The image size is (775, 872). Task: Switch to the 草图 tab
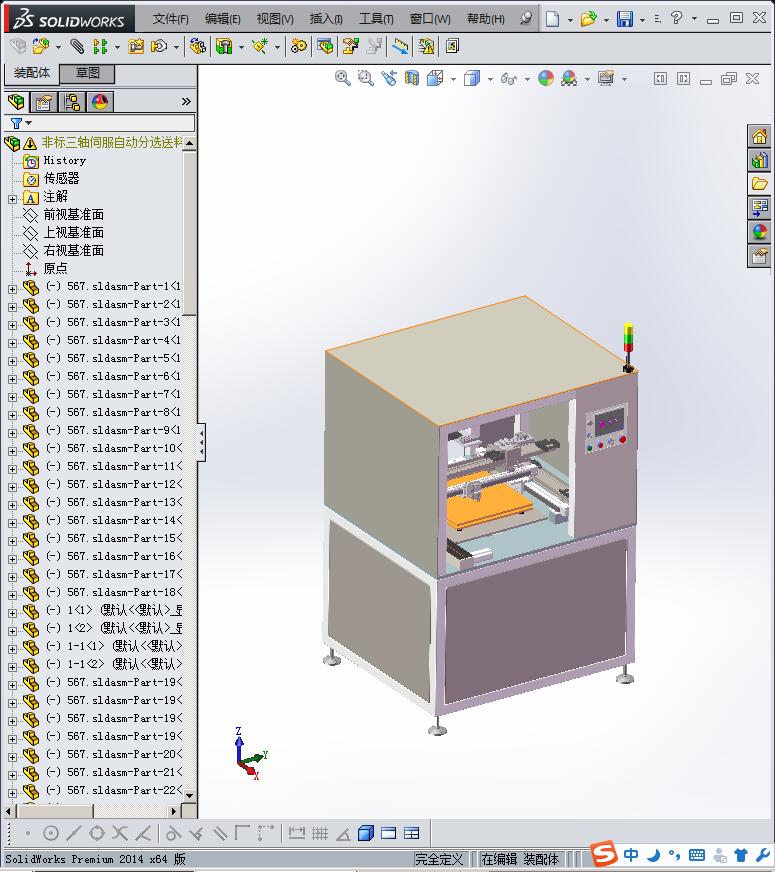(x=87, y=73)
